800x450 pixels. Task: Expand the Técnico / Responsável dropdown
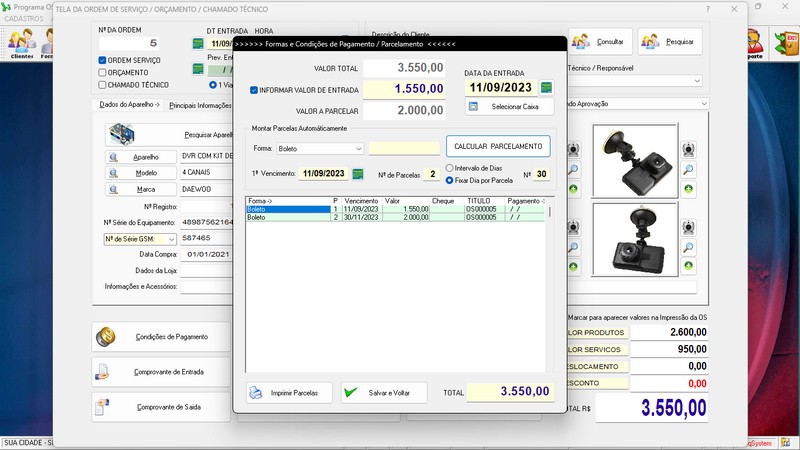point(696,80)
